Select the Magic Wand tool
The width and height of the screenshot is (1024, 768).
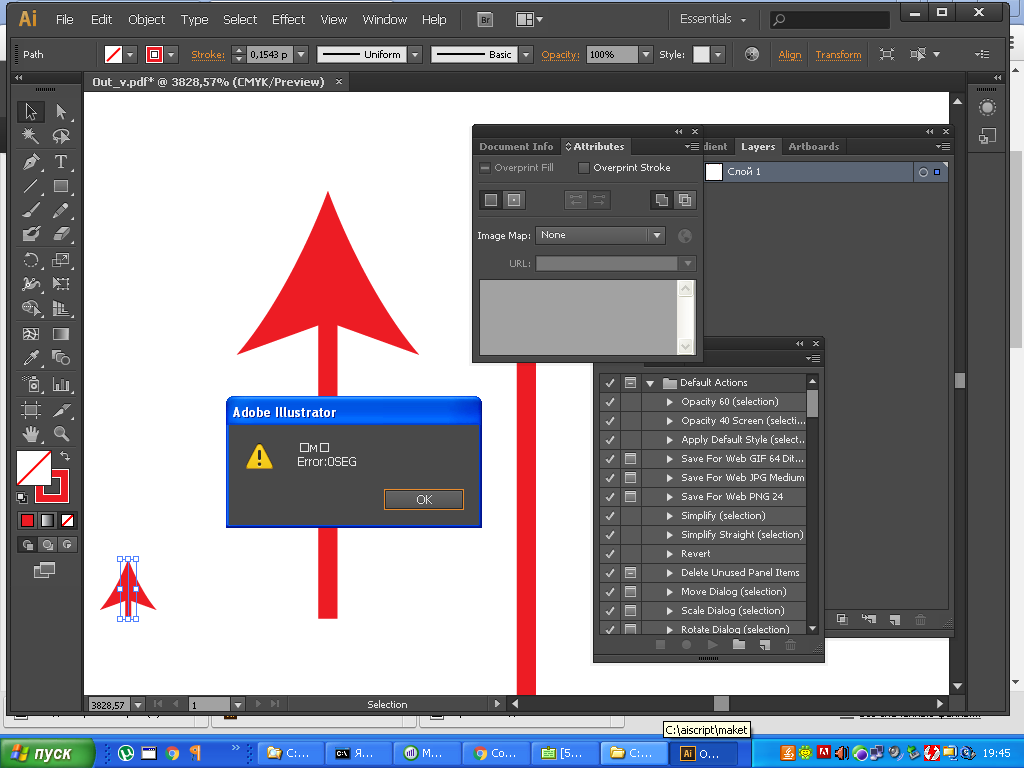click(x=31, y=136)
